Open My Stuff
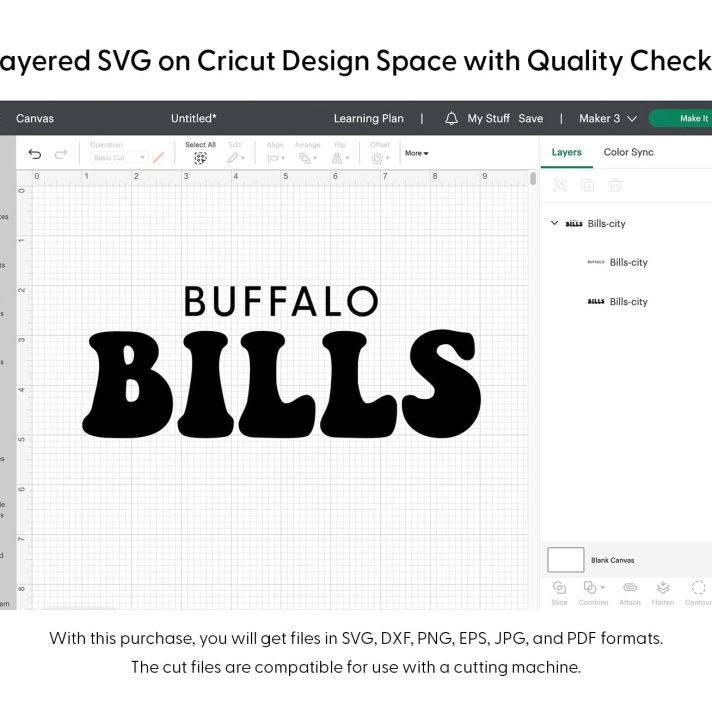The image size is (712, 712). click(x=489, y=119)
